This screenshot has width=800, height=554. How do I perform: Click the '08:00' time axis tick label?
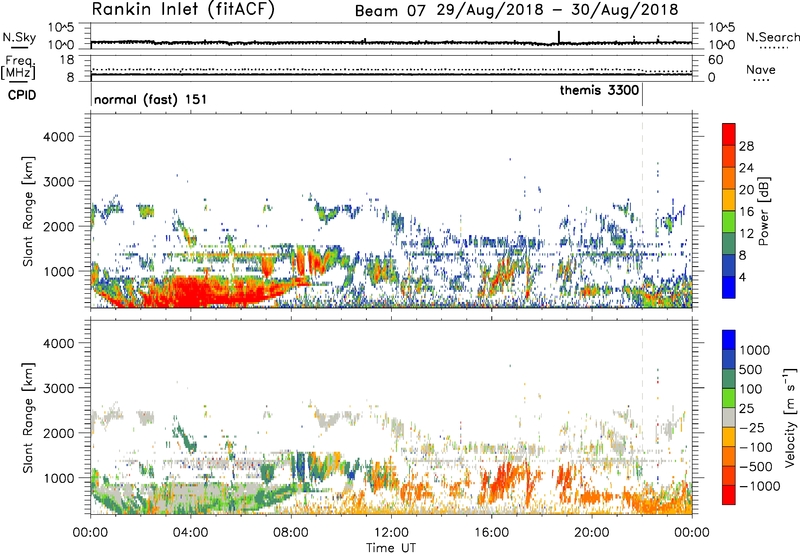tap(291, 533)
